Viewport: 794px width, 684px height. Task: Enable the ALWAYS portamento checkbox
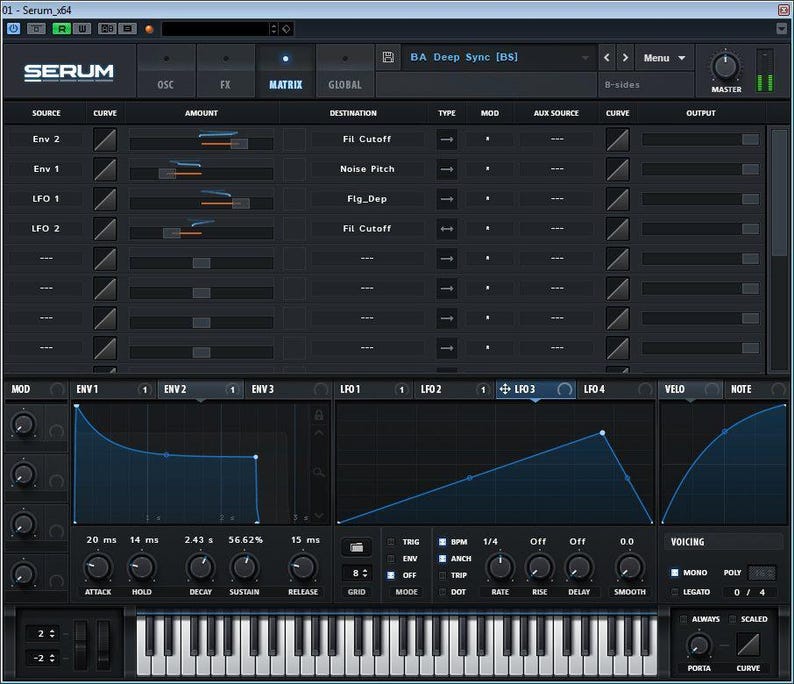click(684, 619)
